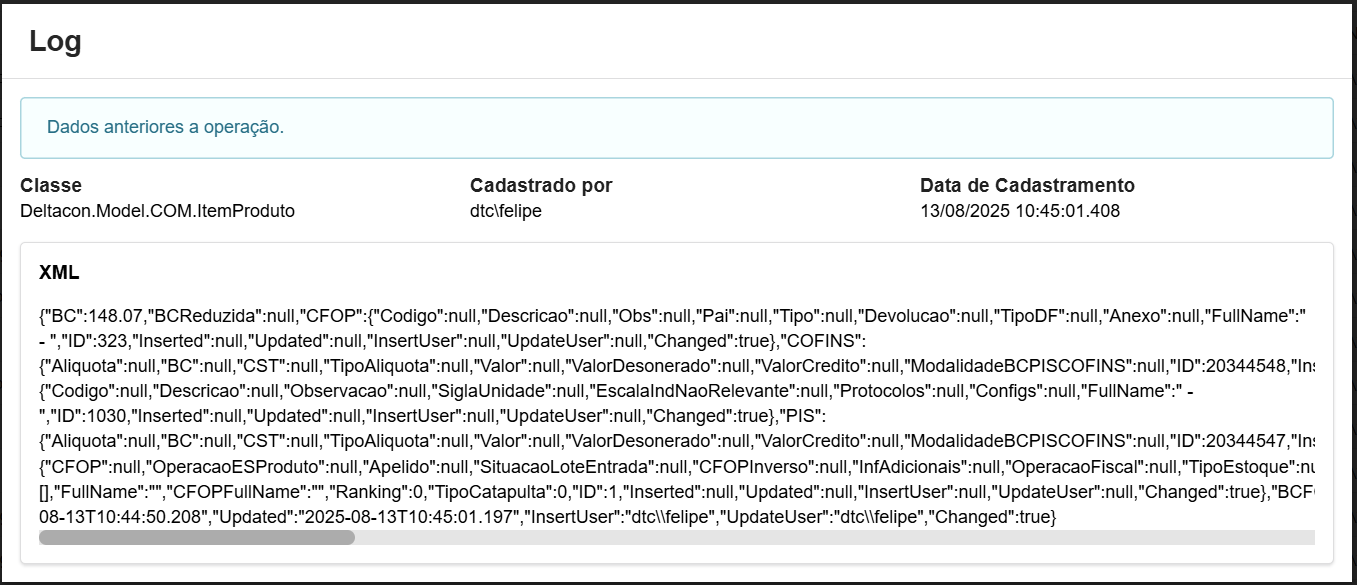1357x585 pixels.
Task: Click the JSON line starting with "BC":148.07
Action: tap(670, 315)
